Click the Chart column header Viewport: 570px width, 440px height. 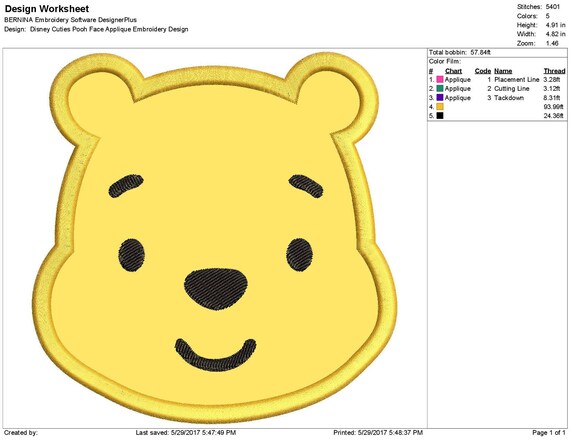[x=453, y=71]
